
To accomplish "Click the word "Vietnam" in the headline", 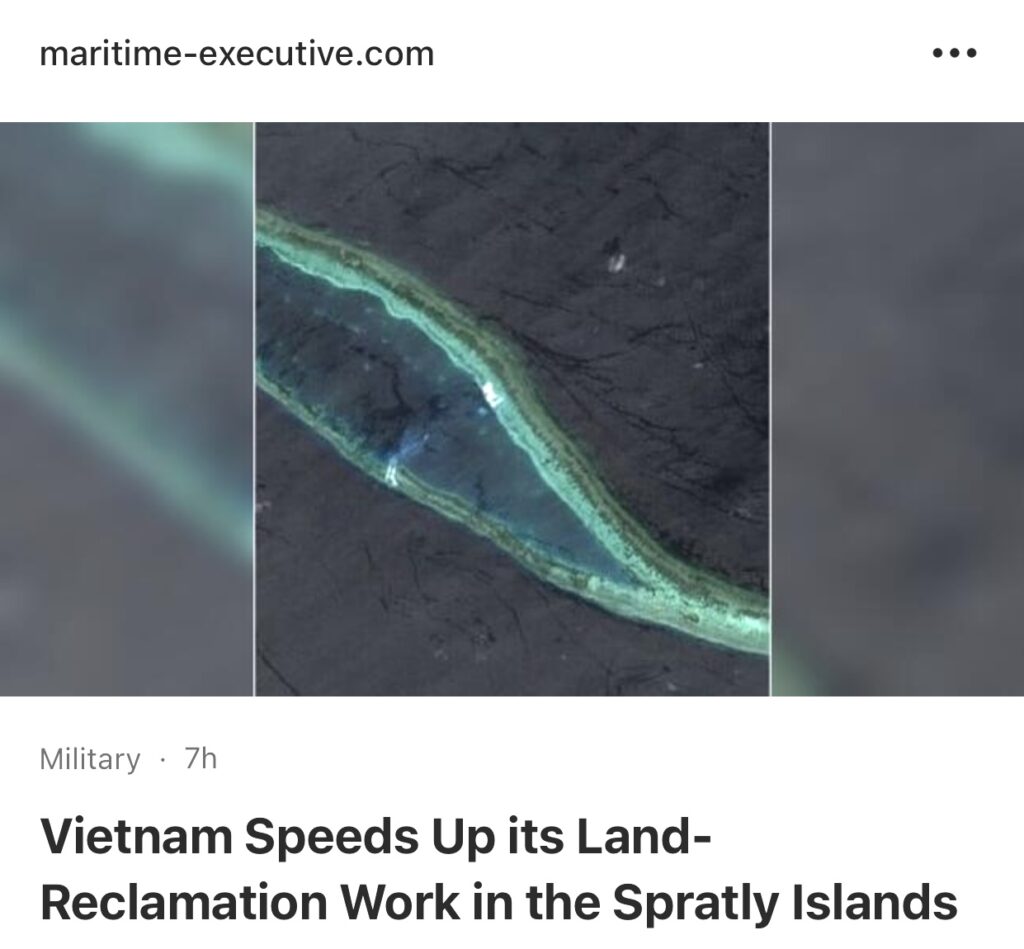I will [x=136, y=836].
